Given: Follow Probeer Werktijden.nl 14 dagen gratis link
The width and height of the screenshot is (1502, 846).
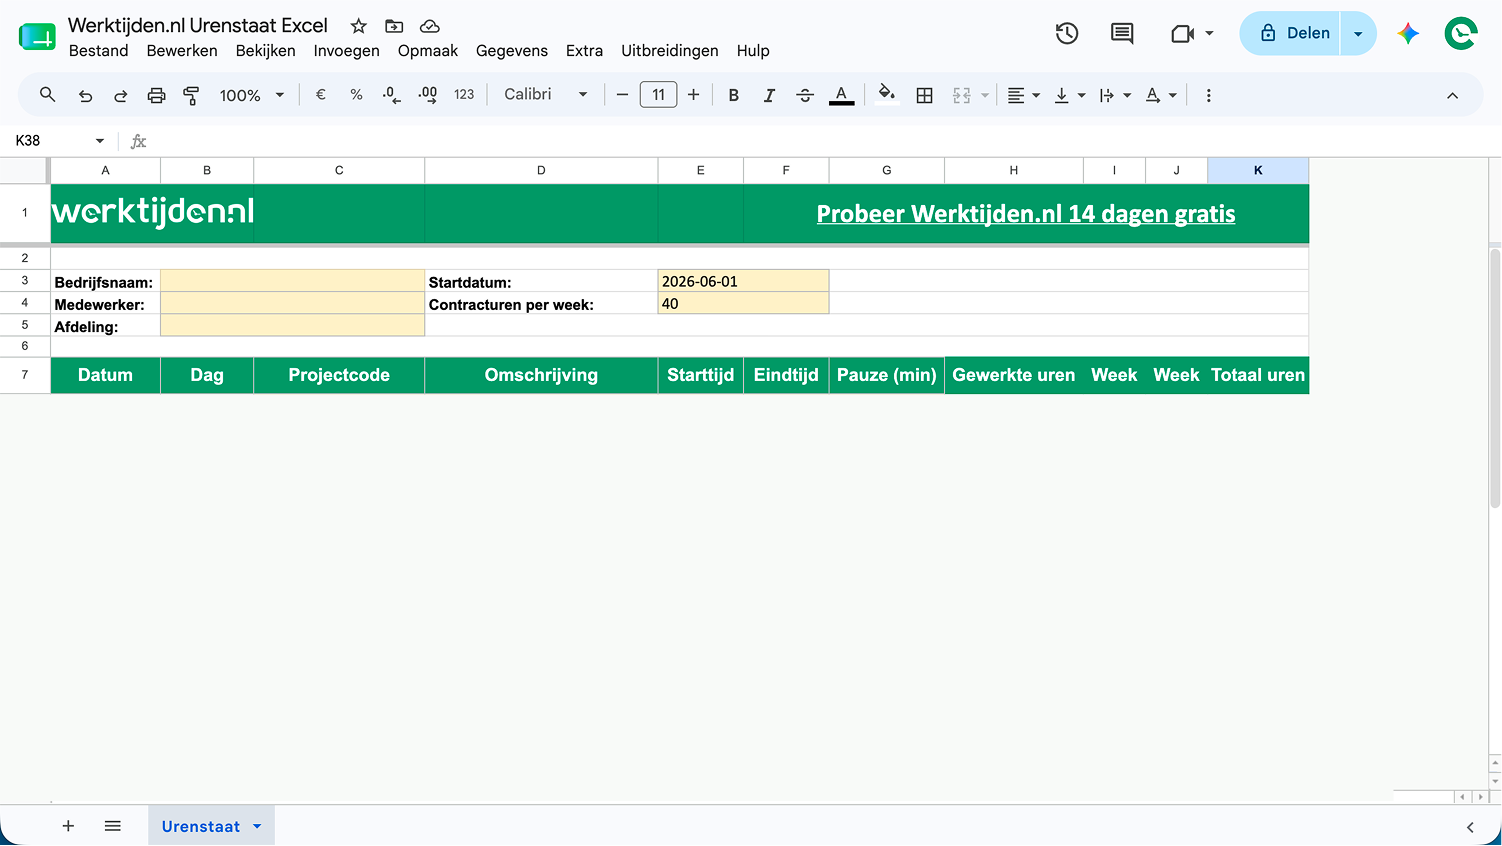Looking at the screenshot, I should click(1026, 214).
